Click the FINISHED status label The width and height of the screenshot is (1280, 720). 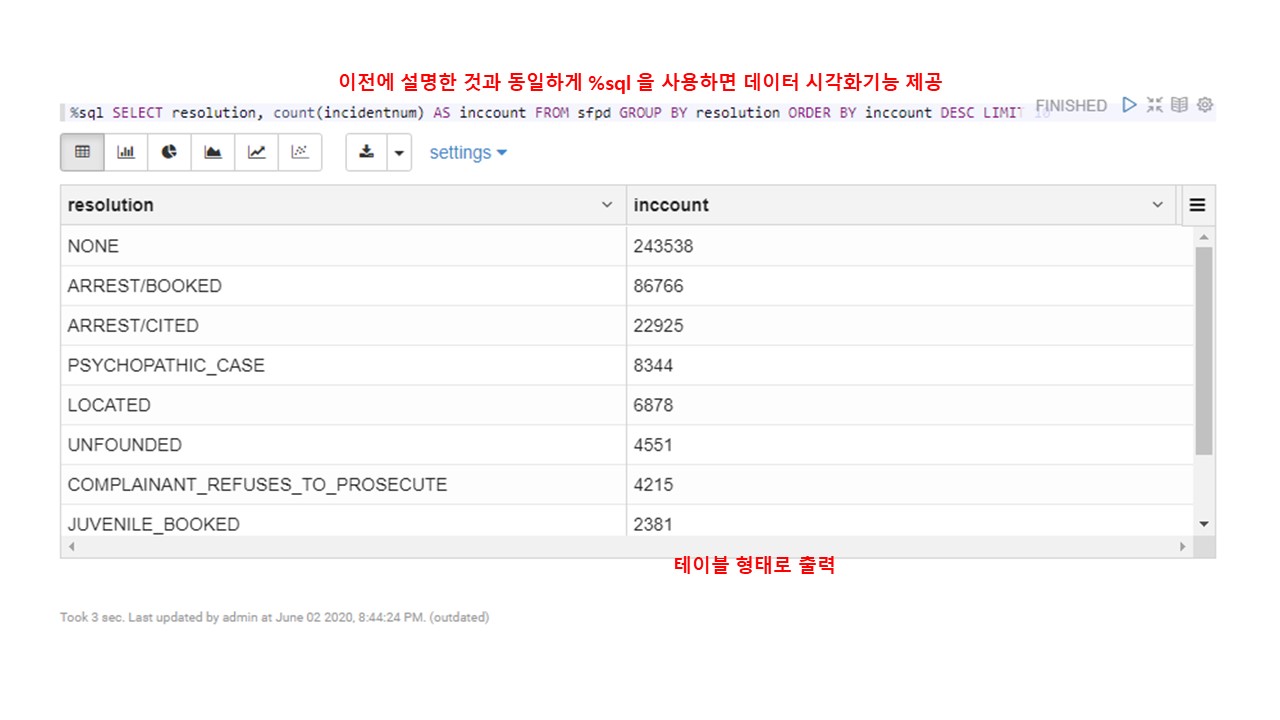pos(1071,105)
